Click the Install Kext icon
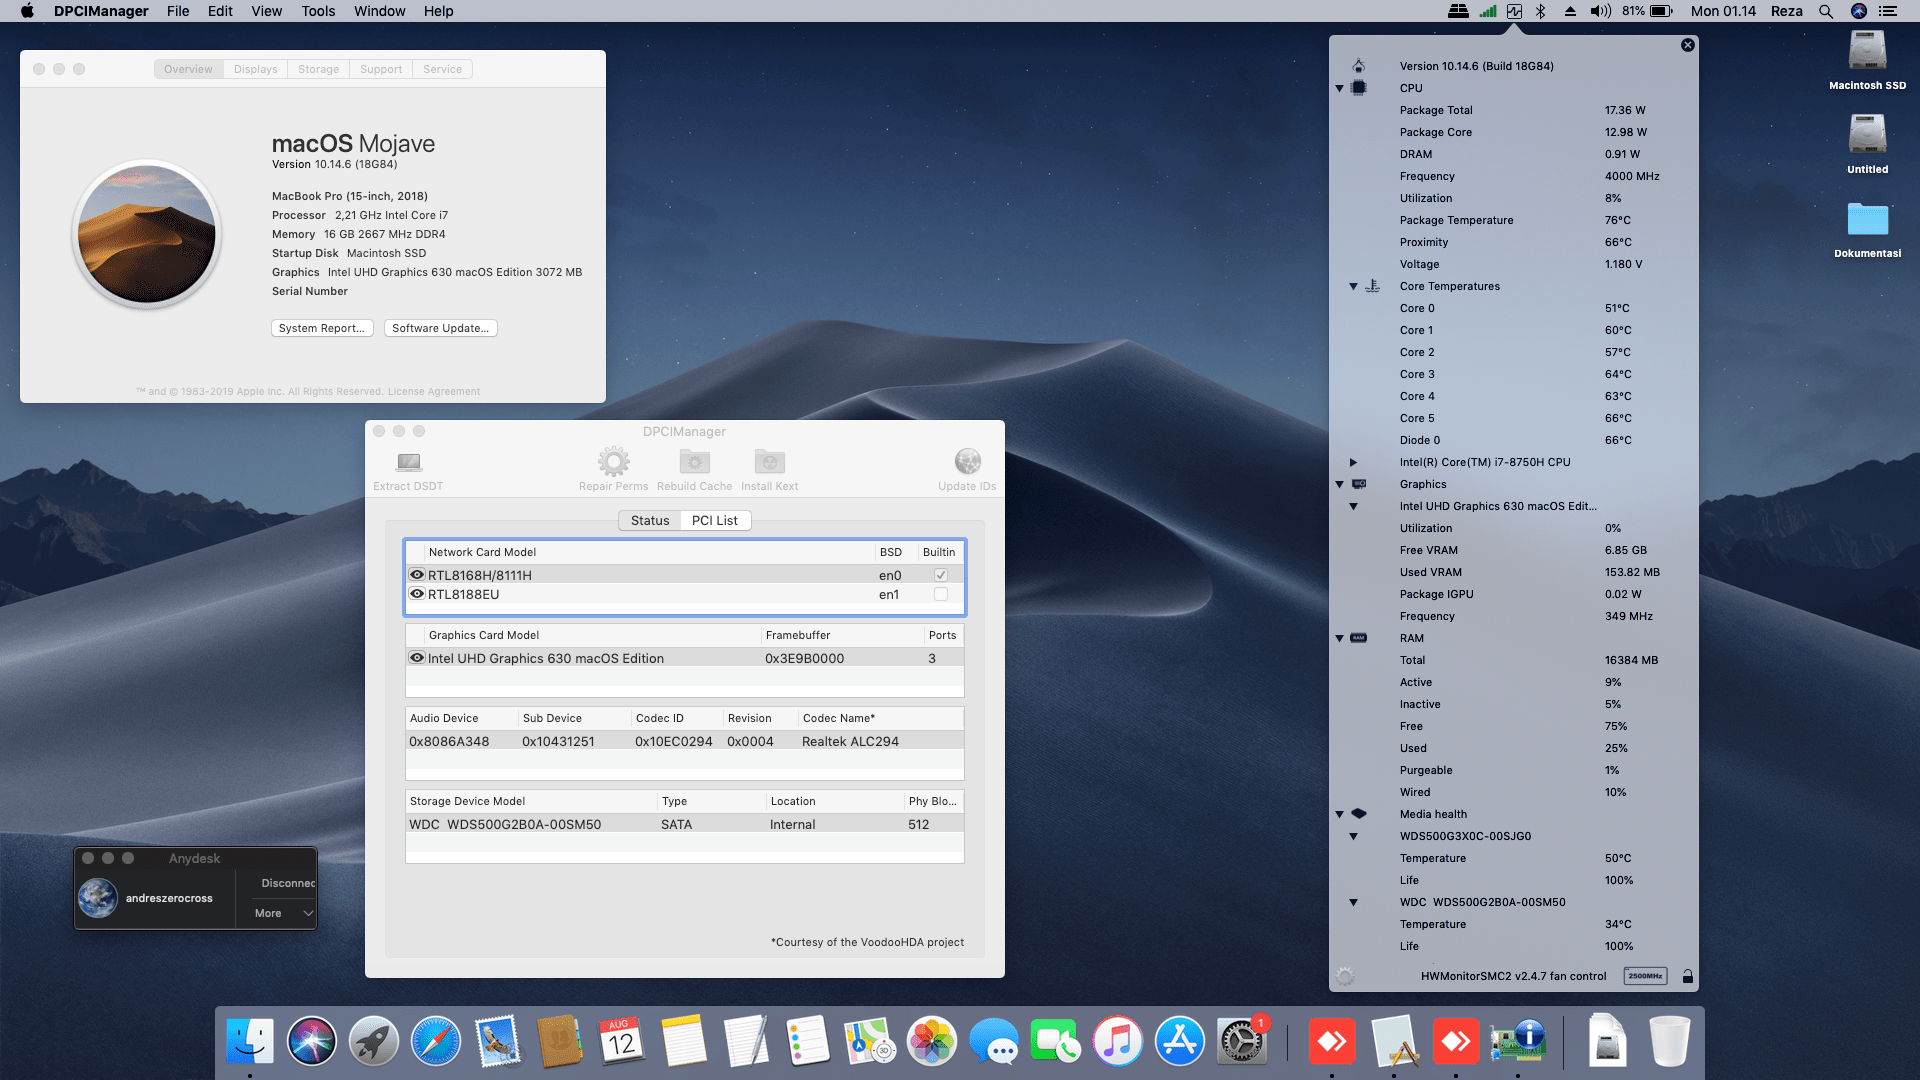This screenshot has height=1080, width=1920. pyautogui.click(x=769, y=462)
